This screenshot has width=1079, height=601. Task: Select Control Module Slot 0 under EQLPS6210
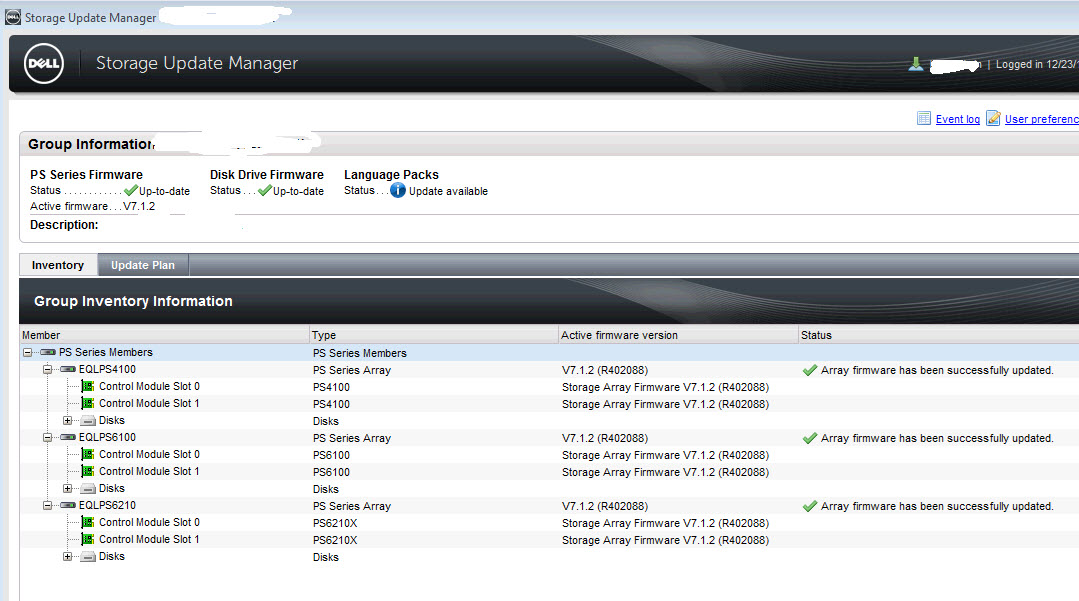(149, 523)
